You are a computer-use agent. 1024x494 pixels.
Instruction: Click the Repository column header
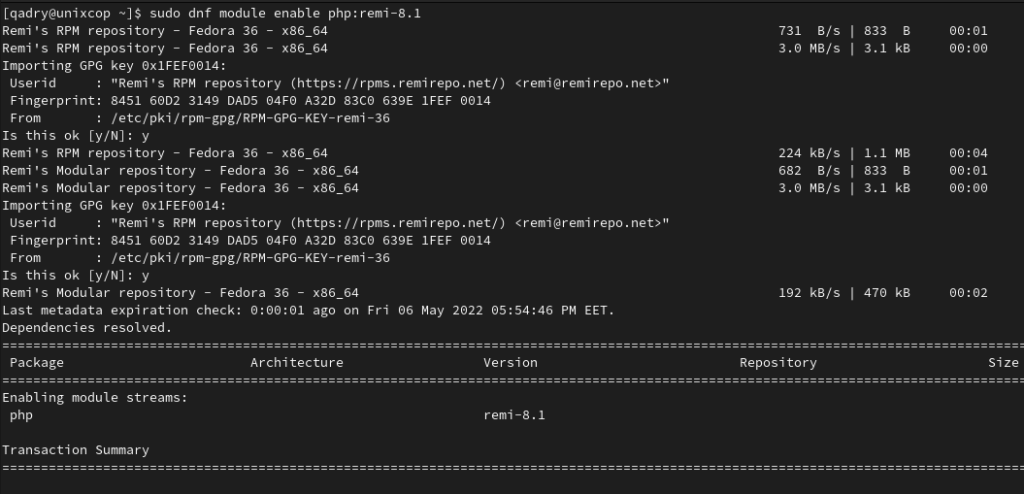[778, 363]
